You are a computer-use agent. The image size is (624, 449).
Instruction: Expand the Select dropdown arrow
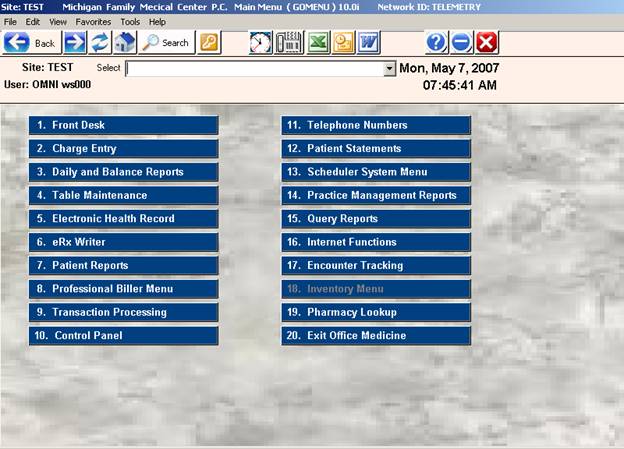[390, 69]
